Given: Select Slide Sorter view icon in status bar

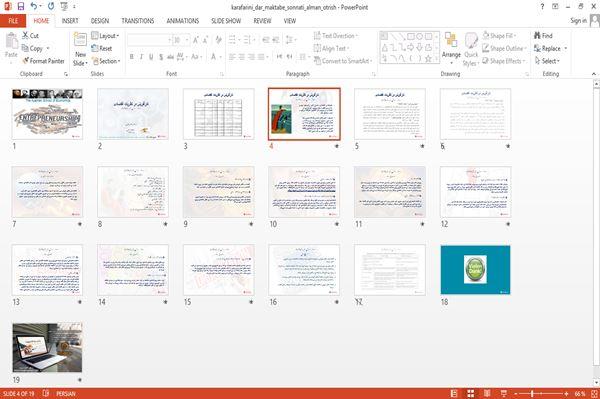Looking at the screenshot, I should [471, 393].
